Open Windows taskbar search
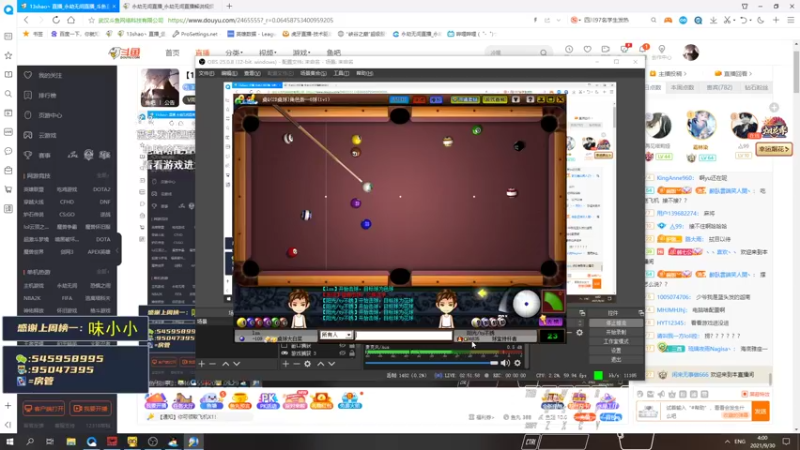 pyautogui.click(x=30, y=442)
